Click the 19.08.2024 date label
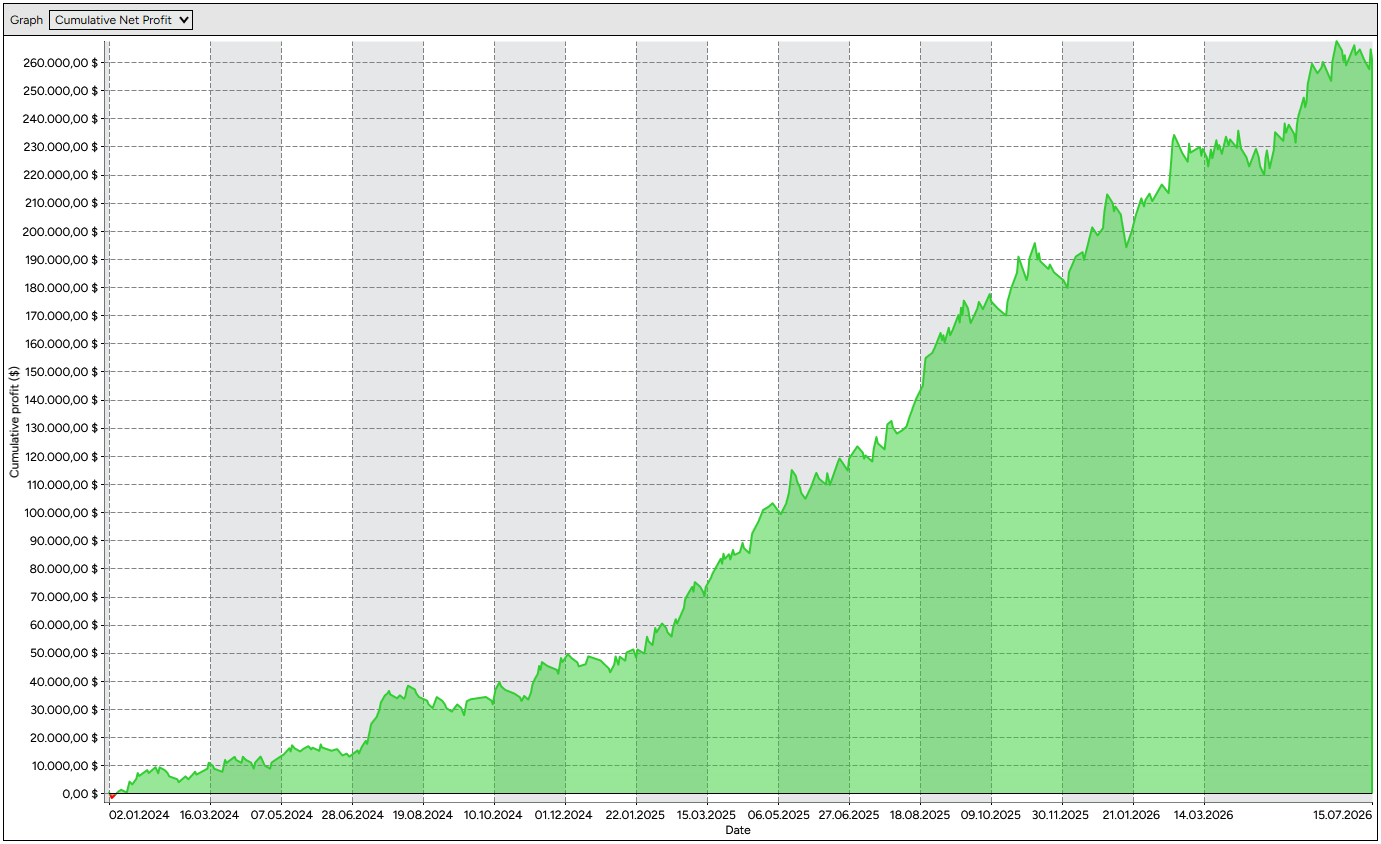Image resolution: width=1381 pixels, height=844 pixels. click(x=423, y=815)
